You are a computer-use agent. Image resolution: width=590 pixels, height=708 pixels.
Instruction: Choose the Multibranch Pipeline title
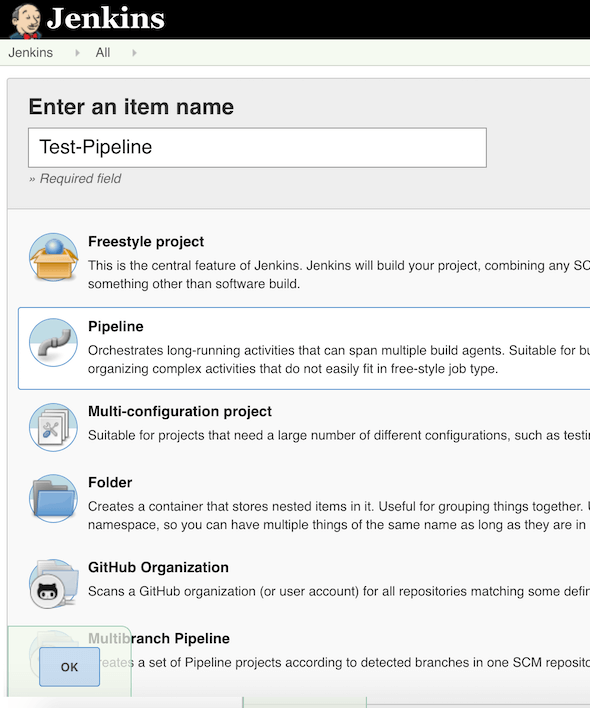tap(159, 638)
